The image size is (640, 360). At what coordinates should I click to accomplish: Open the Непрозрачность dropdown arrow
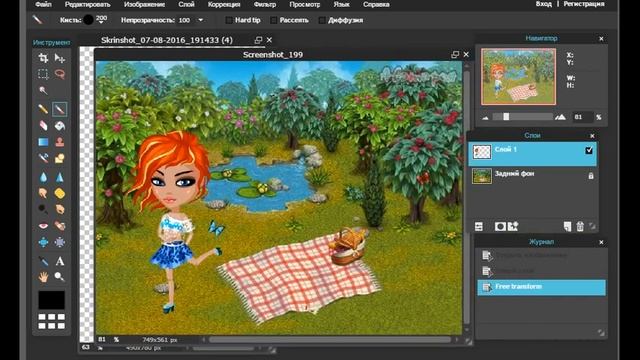coord(200,20)
